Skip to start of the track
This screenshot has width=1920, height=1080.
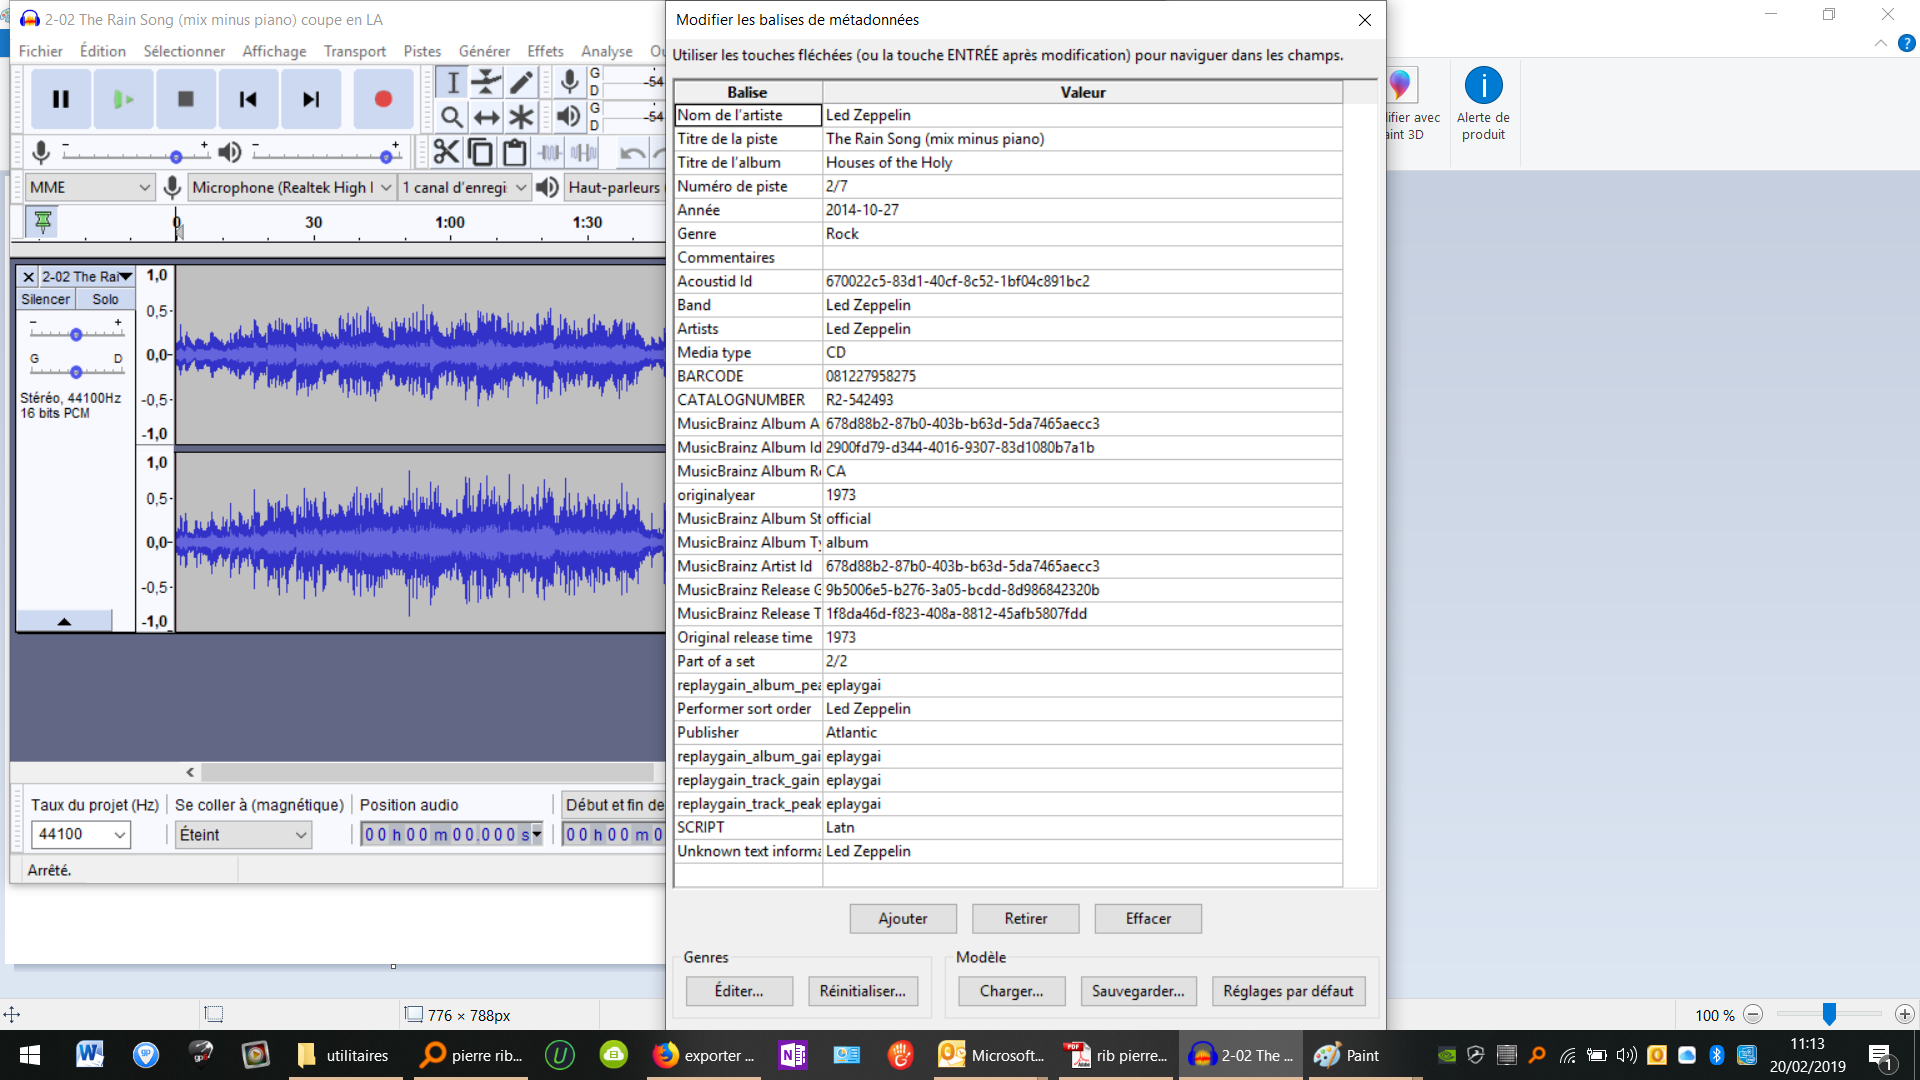tap(248, 99)
